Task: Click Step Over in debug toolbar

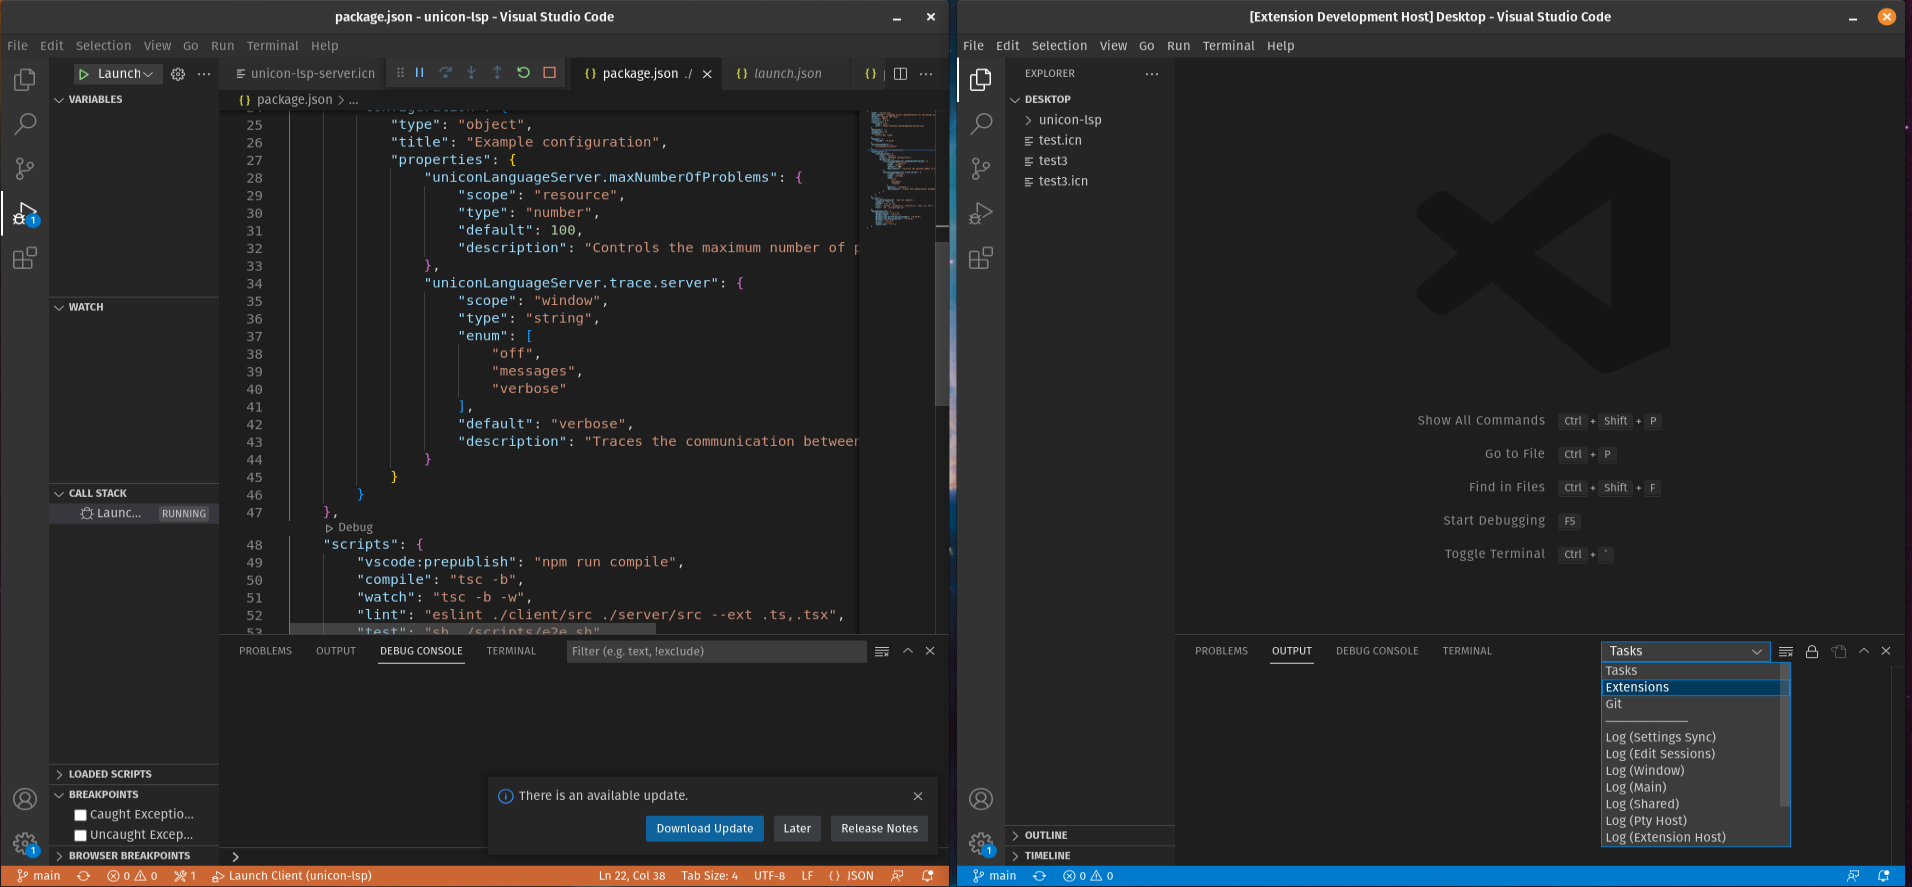Action: (x=446, y=73)
